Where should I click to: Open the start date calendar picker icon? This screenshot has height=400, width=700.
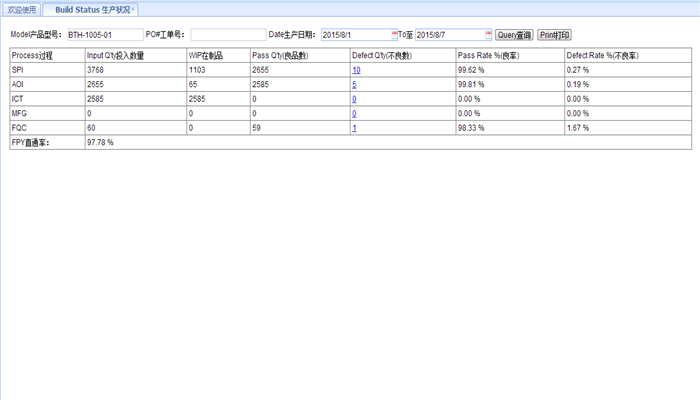(394, 35)
